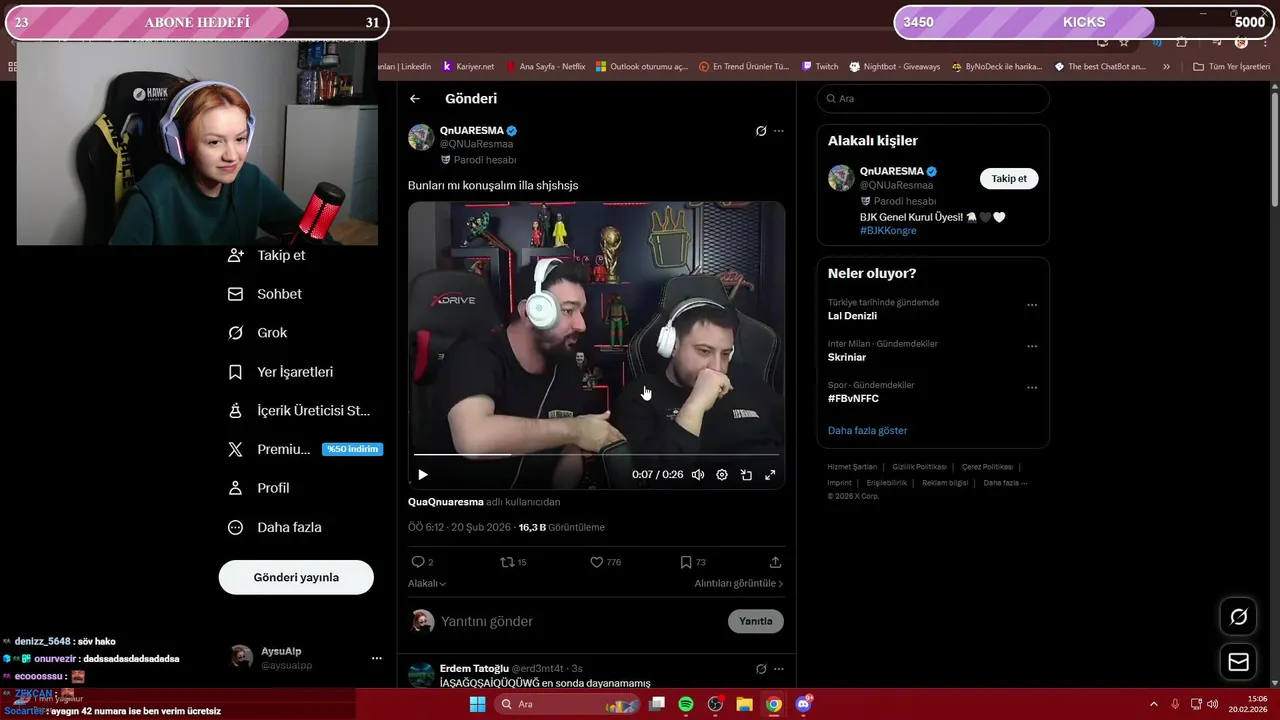
Task: Like the tweet with 776 likes
Action: [605, 562]
